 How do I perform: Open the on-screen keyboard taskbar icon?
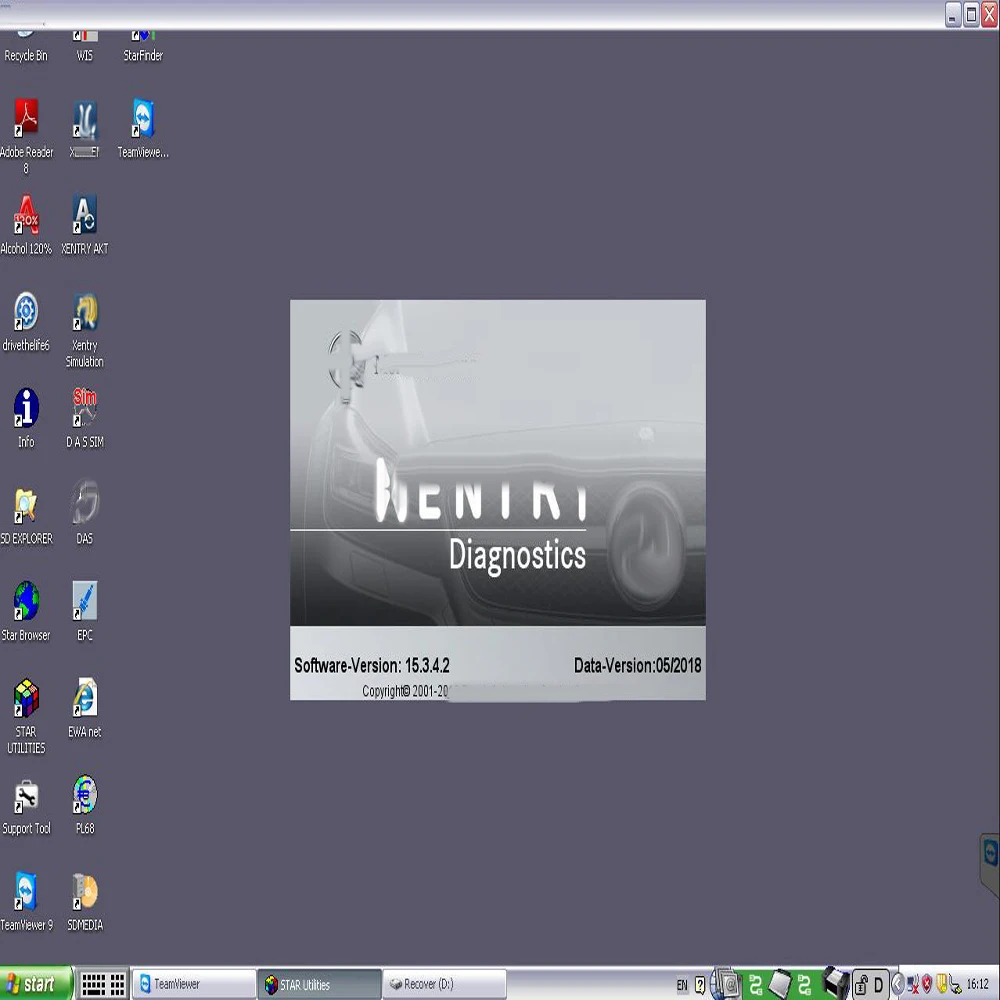pyautogui.click(x=93, y=985)
